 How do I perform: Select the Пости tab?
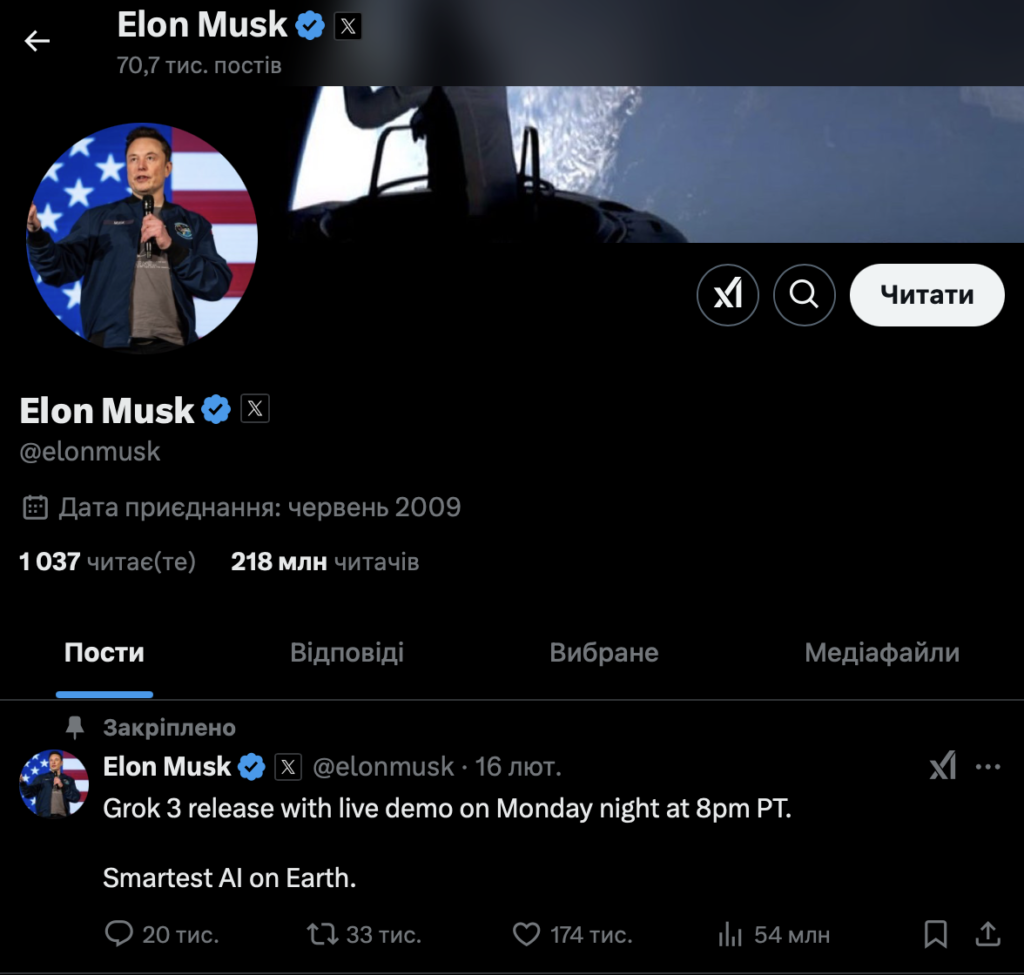click(104, 653)
